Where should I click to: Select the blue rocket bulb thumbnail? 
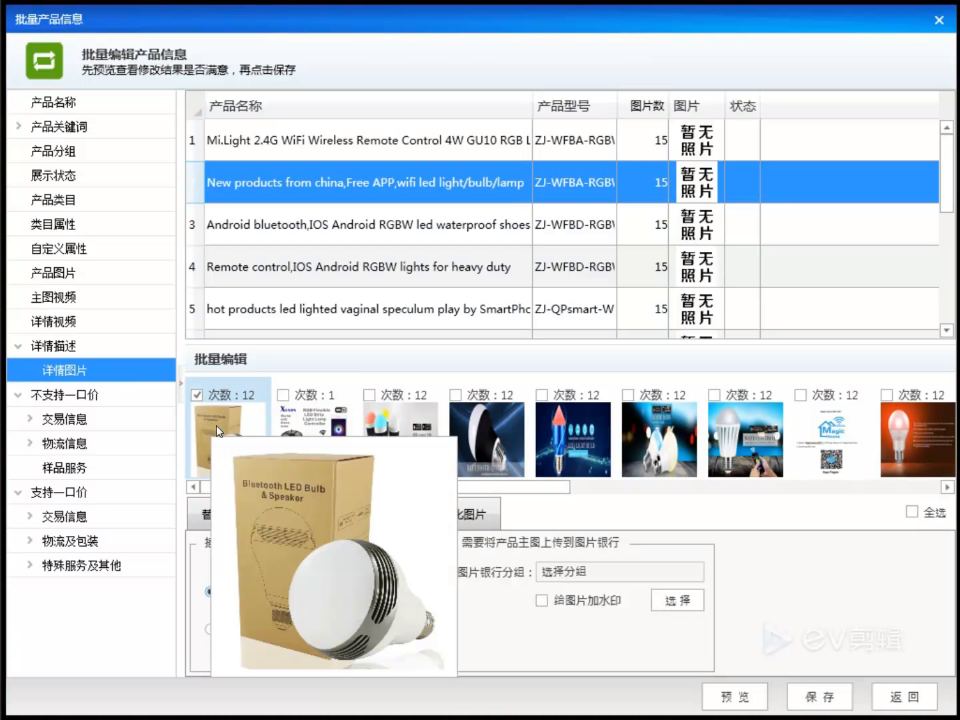click(573, 440)
